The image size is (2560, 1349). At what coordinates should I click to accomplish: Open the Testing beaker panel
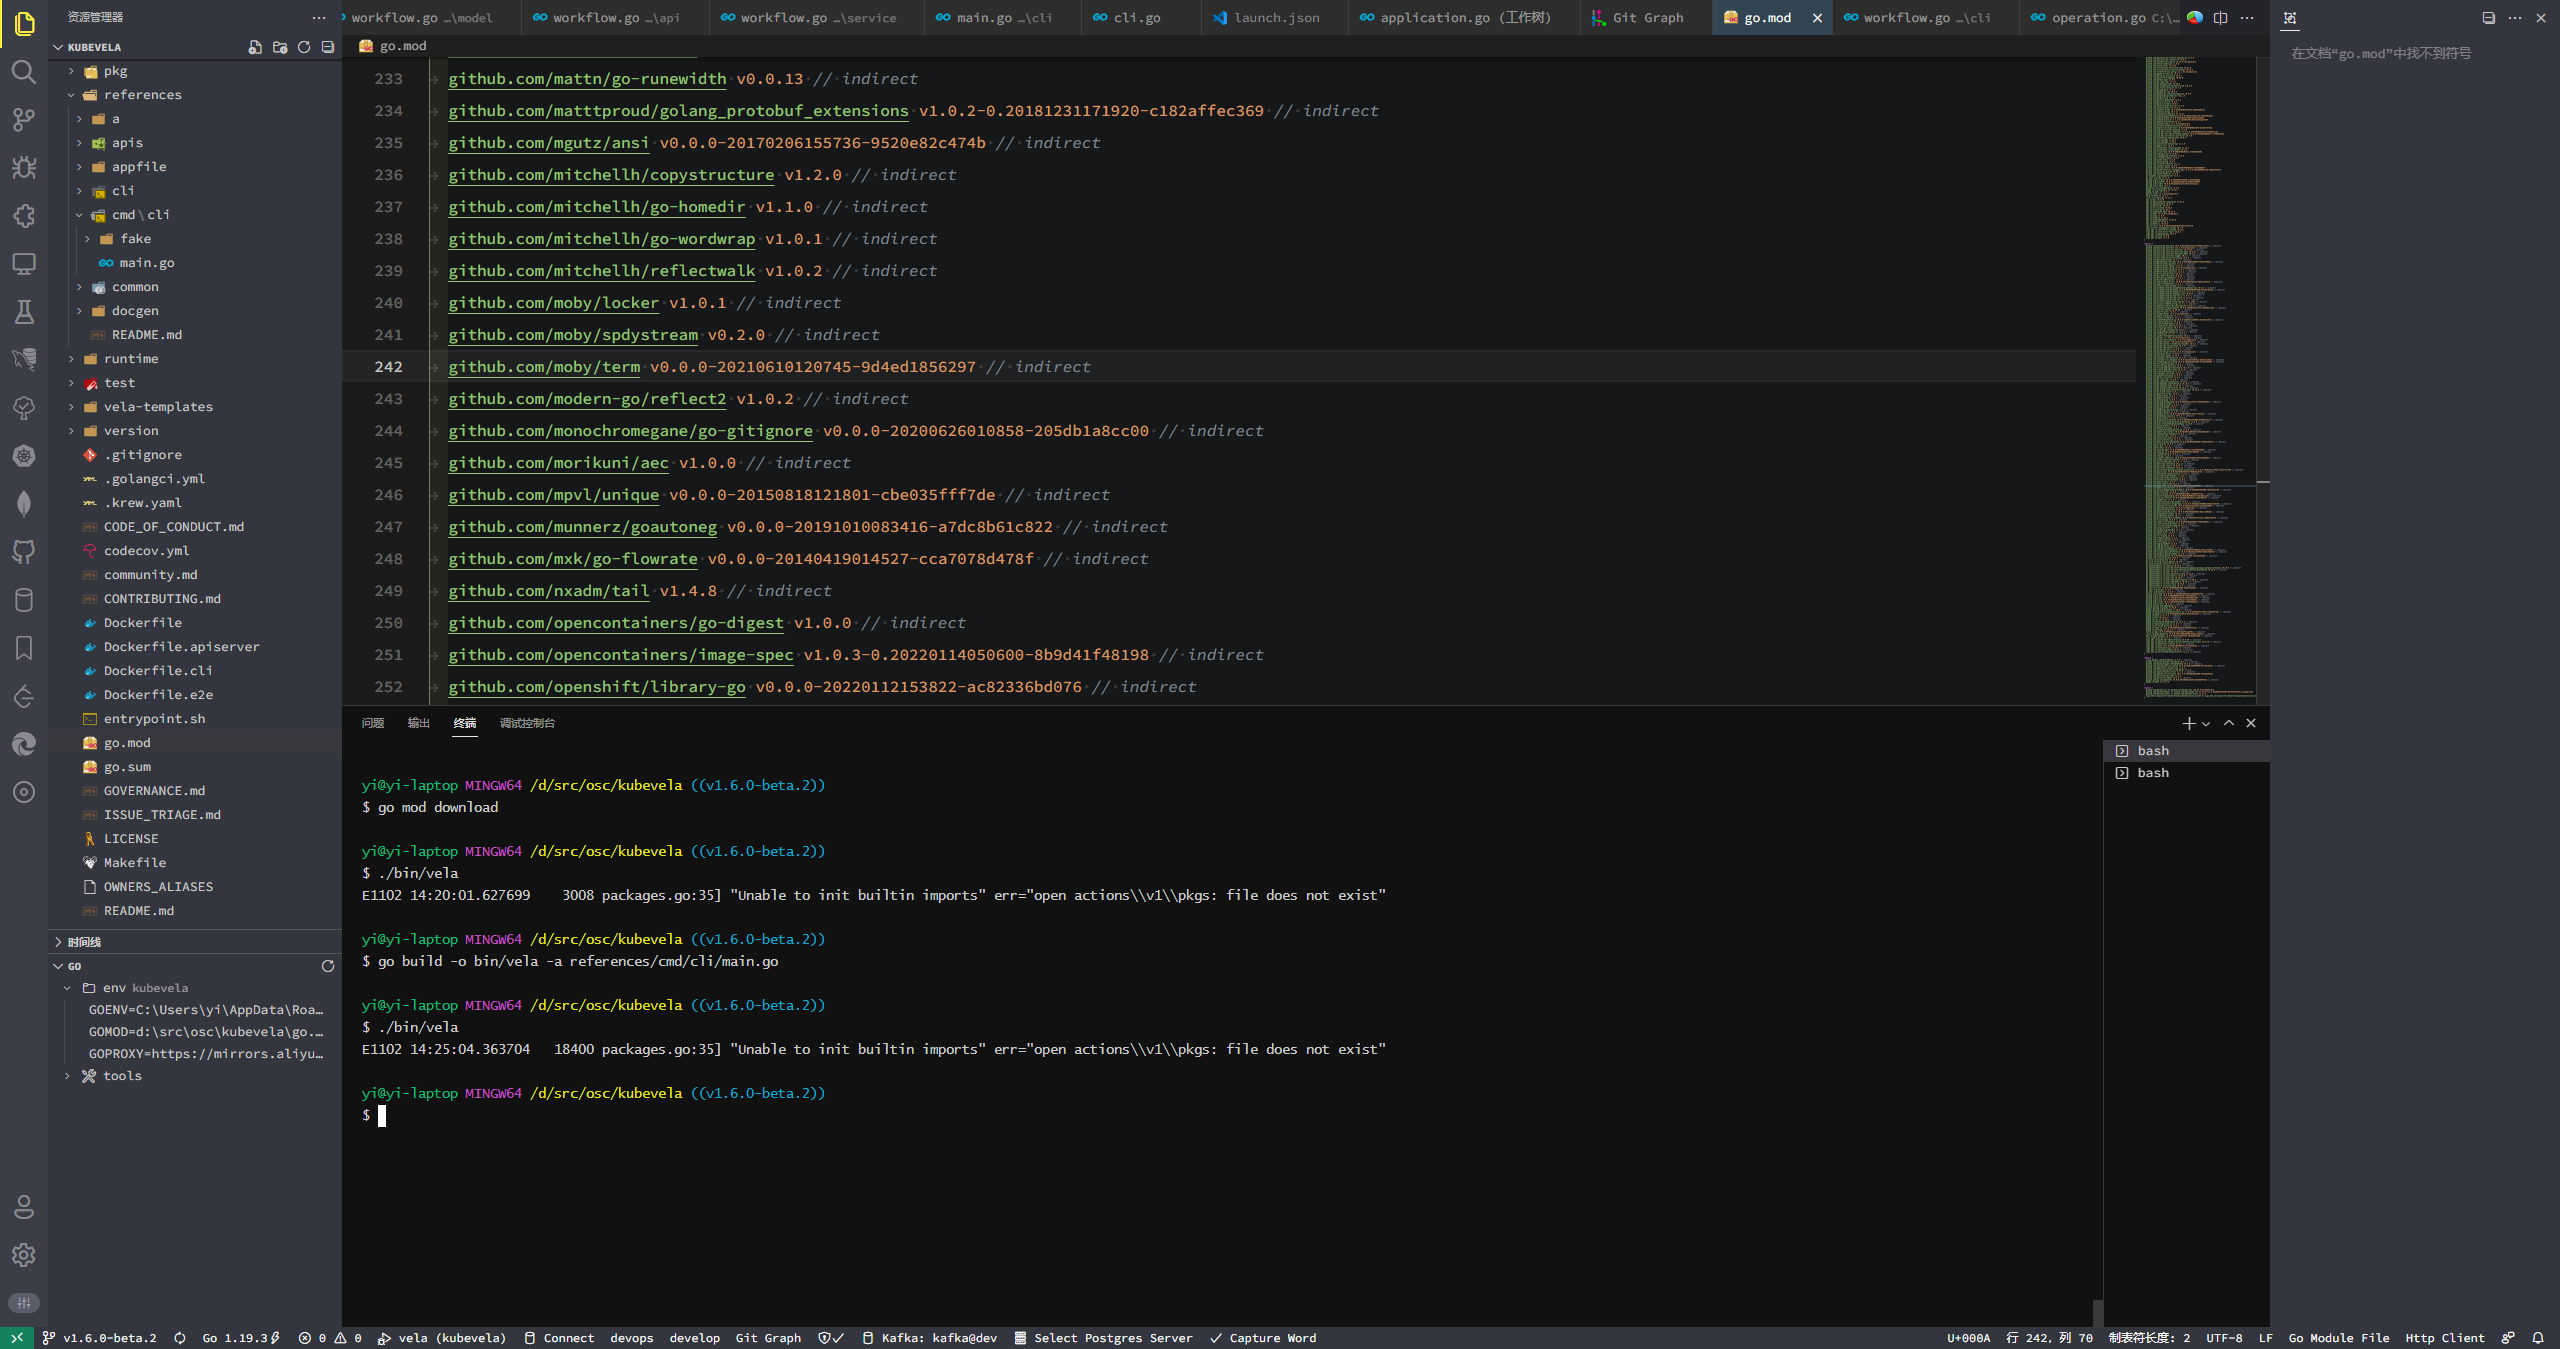click(24, 312)
